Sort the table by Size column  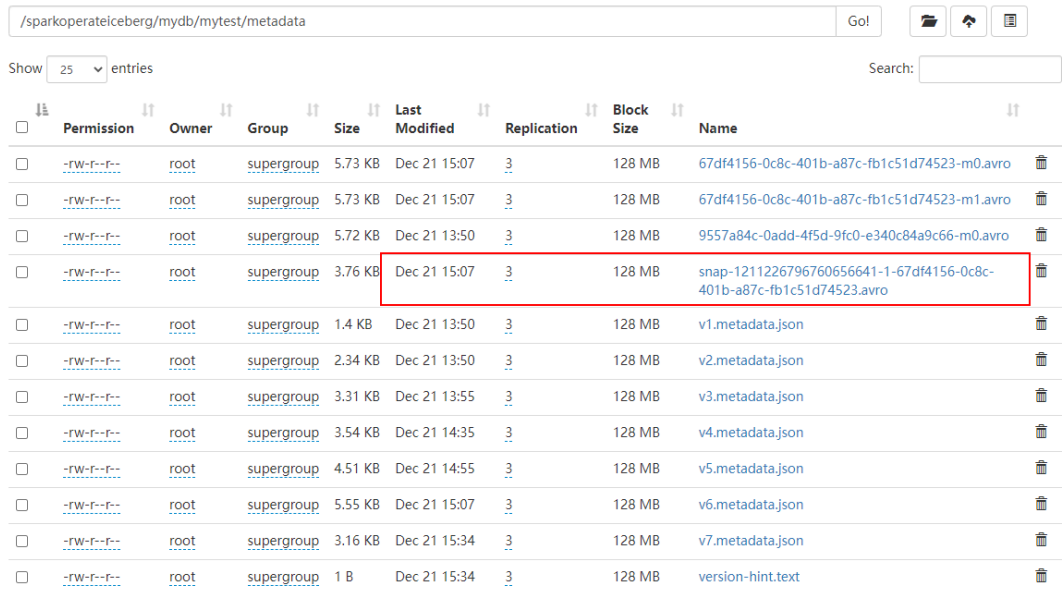click(x=347, y=128)
